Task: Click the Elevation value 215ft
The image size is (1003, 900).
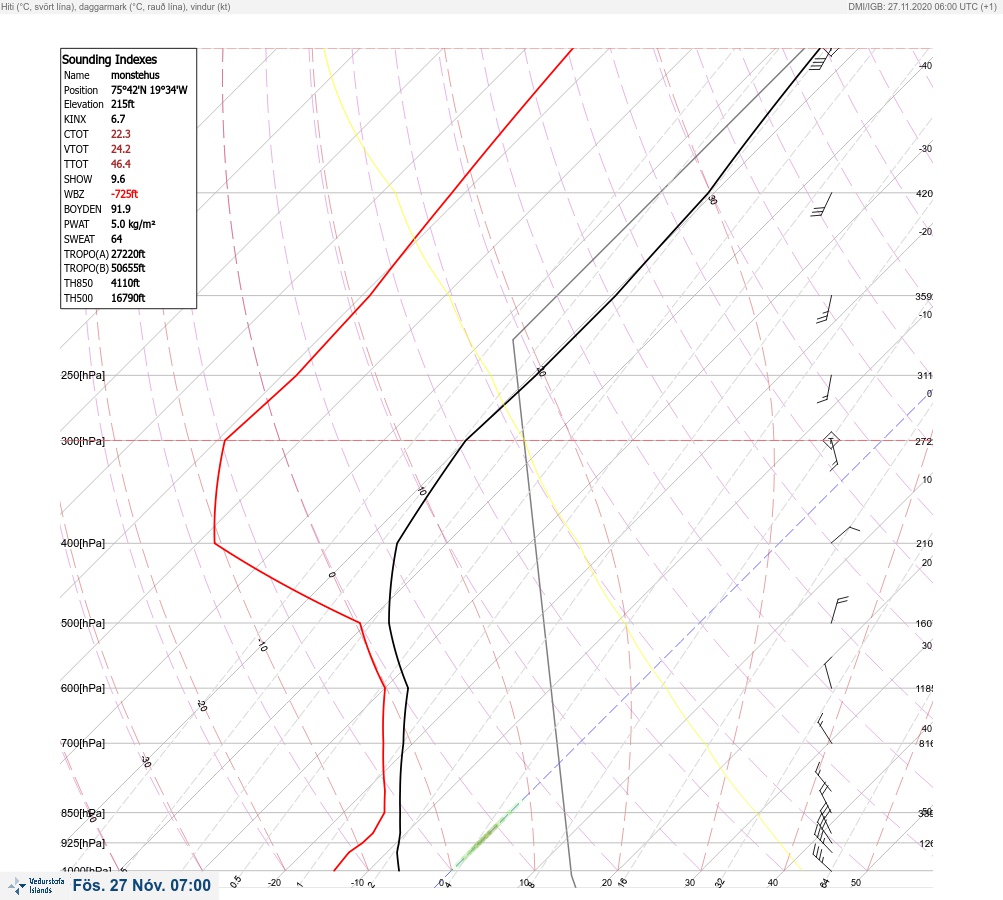Action: pyautogui.click(x=122, y=104)
